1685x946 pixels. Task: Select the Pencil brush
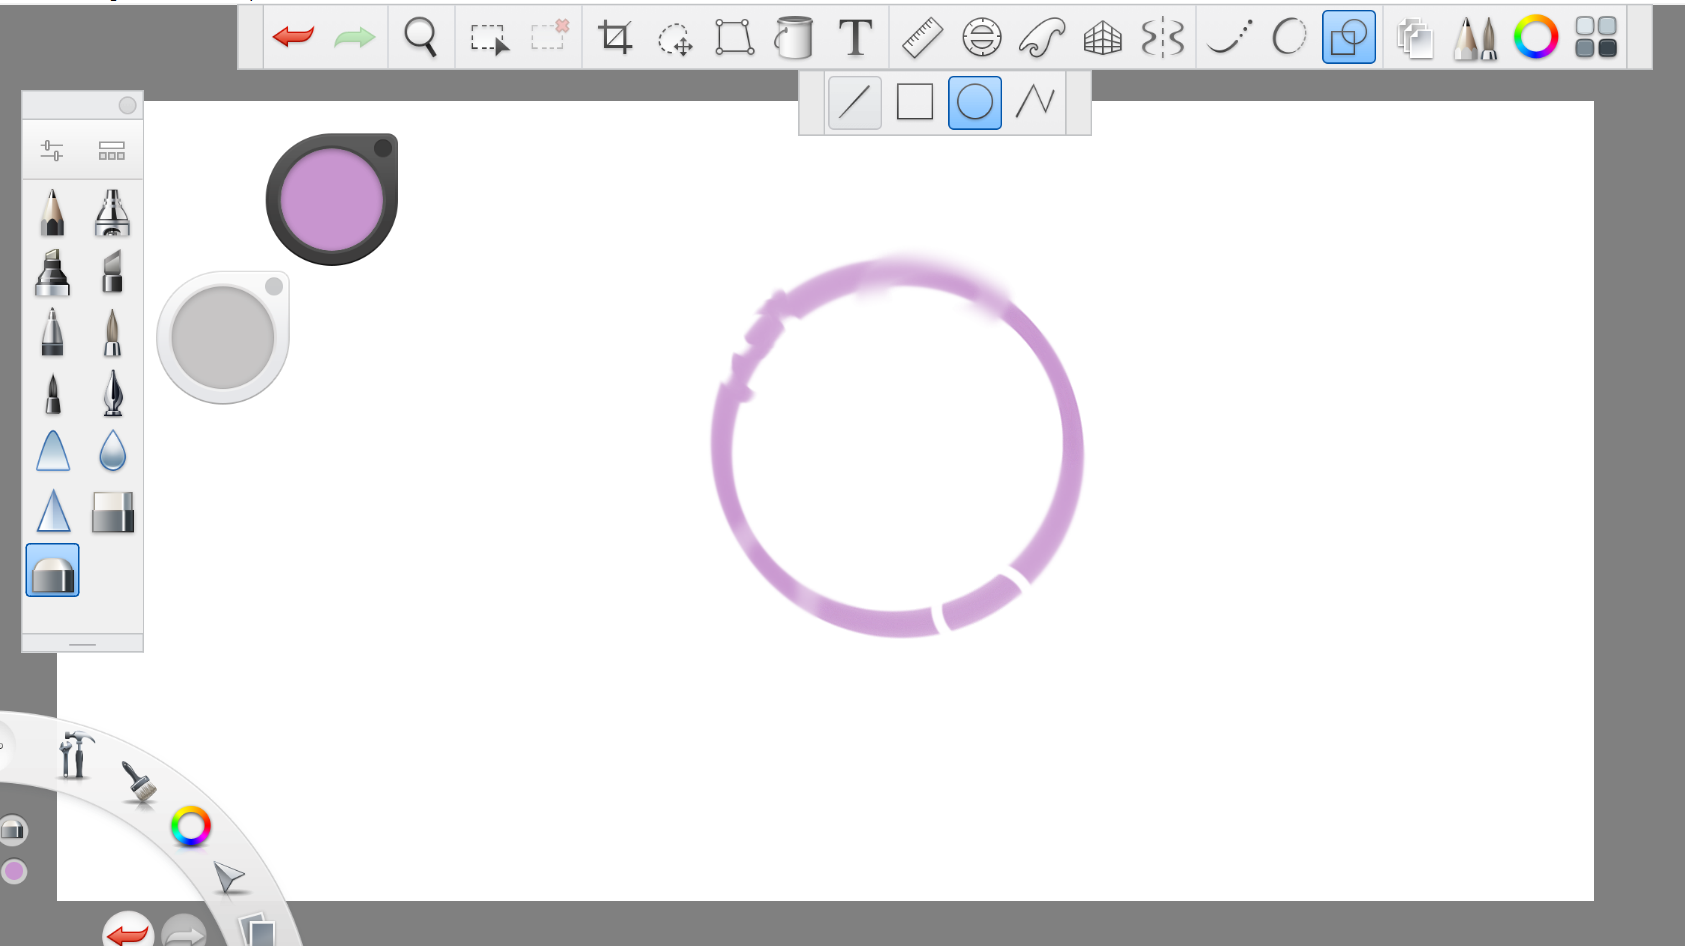click(52, 212)
